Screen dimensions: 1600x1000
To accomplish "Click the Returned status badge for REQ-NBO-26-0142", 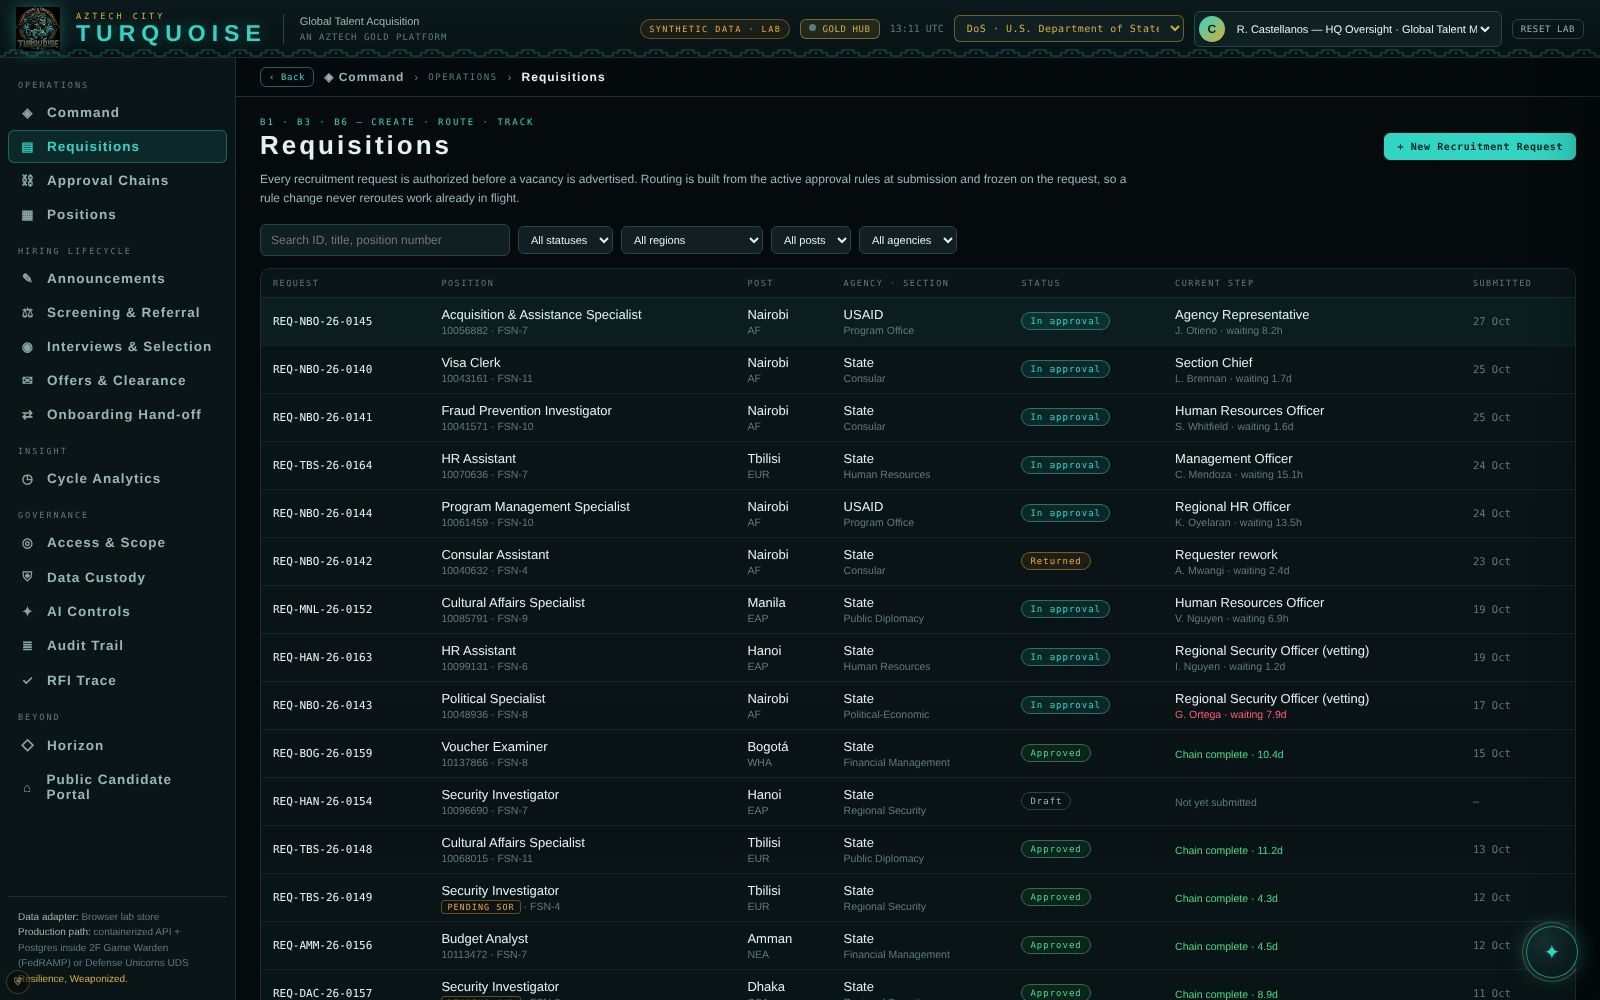I will point(1055,561).
